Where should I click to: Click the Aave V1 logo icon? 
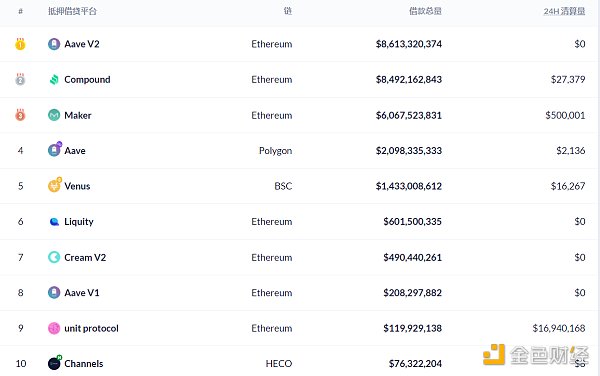pos(54,293)
